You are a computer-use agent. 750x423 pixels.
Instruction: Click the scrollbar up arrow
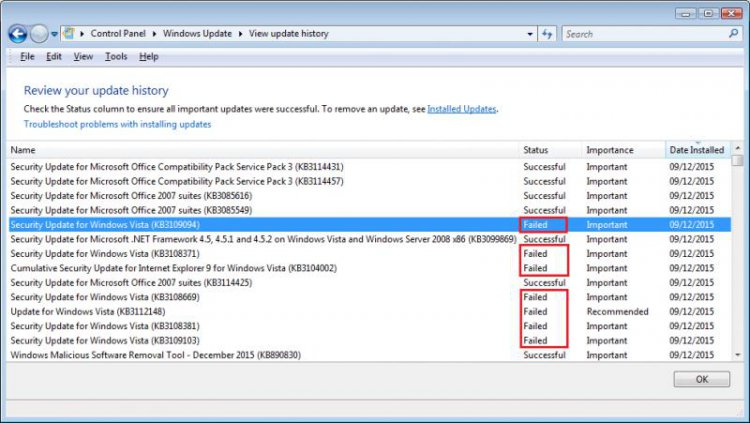point(738,148)
